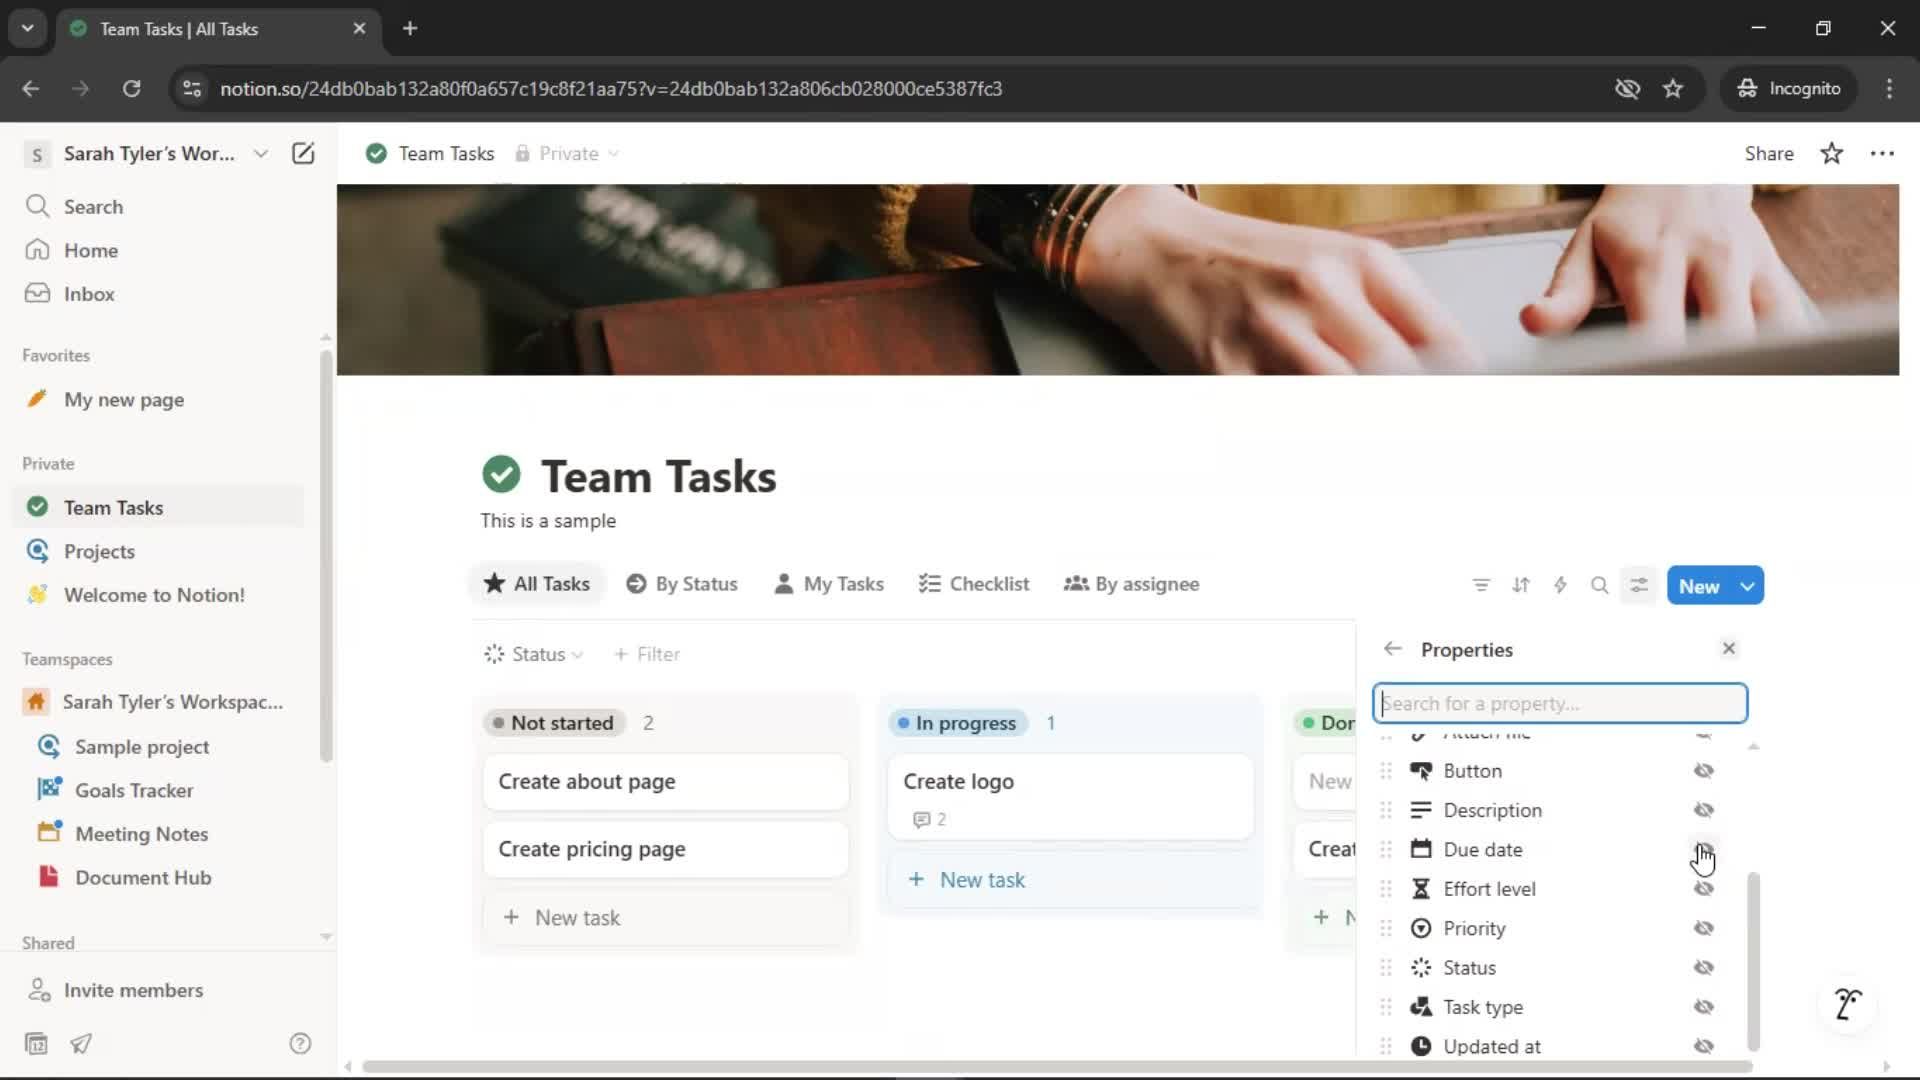Go back from Properties panel

click(1393, 649)
